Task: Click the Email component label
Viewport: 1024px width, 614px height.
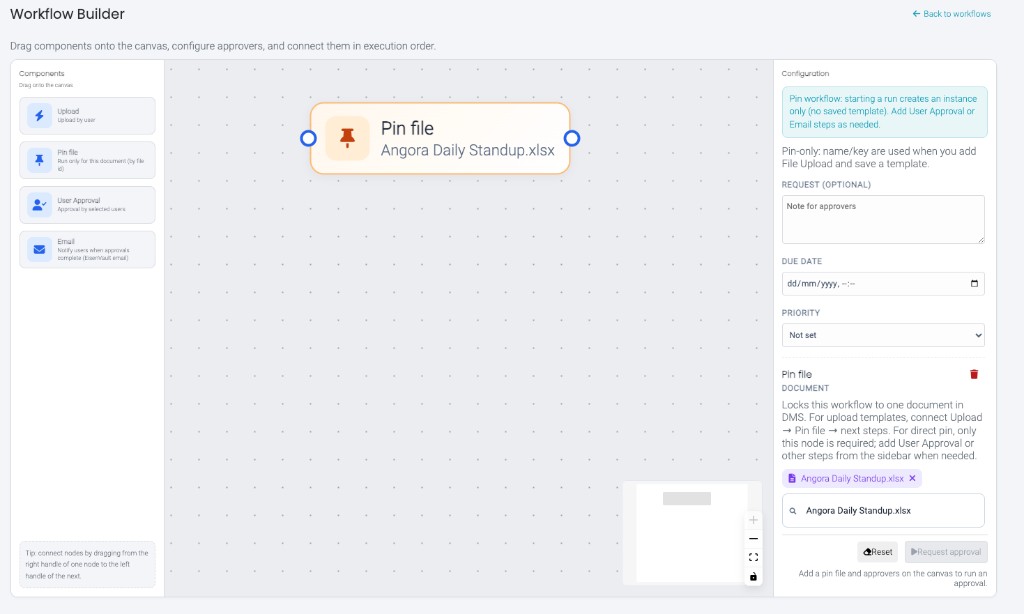Action: [x=66, y=241]
